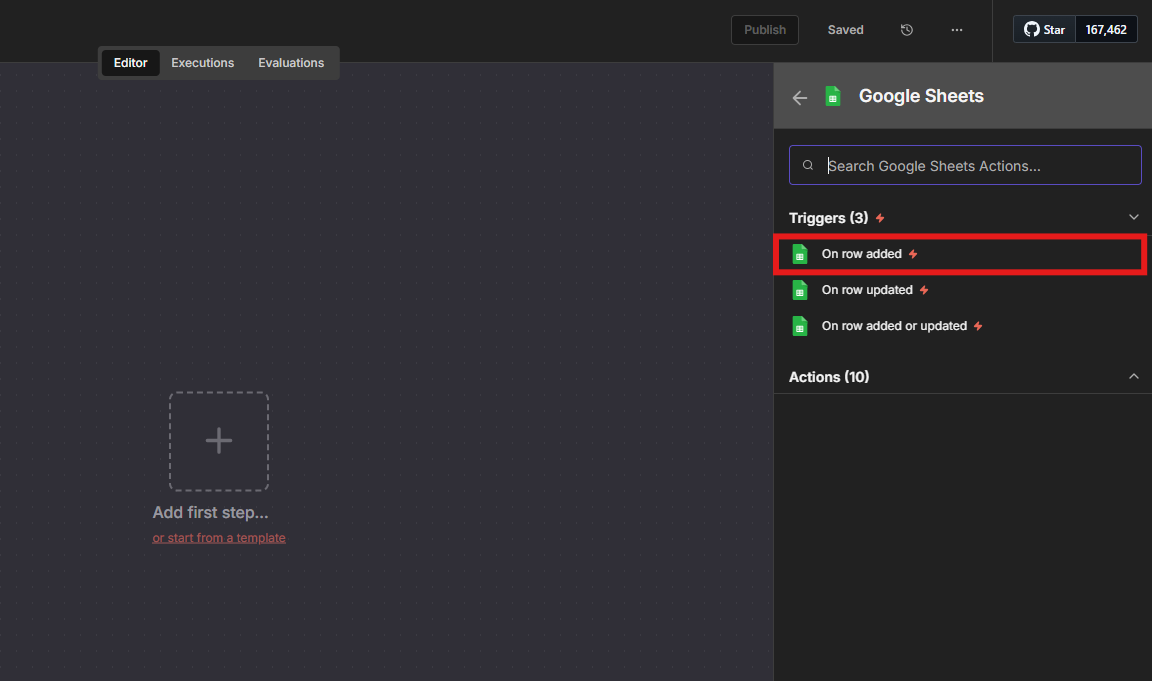Viewport: 1152px width, 681px height.
Task: Choose the 'On row added or updated' trigger
Action: (894, 326)
